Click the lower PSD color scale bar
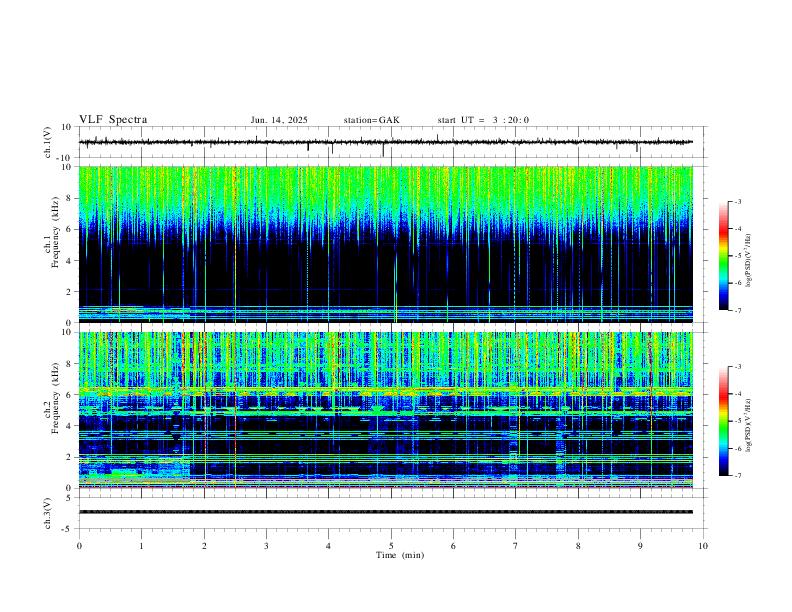This screenshot has height=612, width=792. [x=723, y=421]
